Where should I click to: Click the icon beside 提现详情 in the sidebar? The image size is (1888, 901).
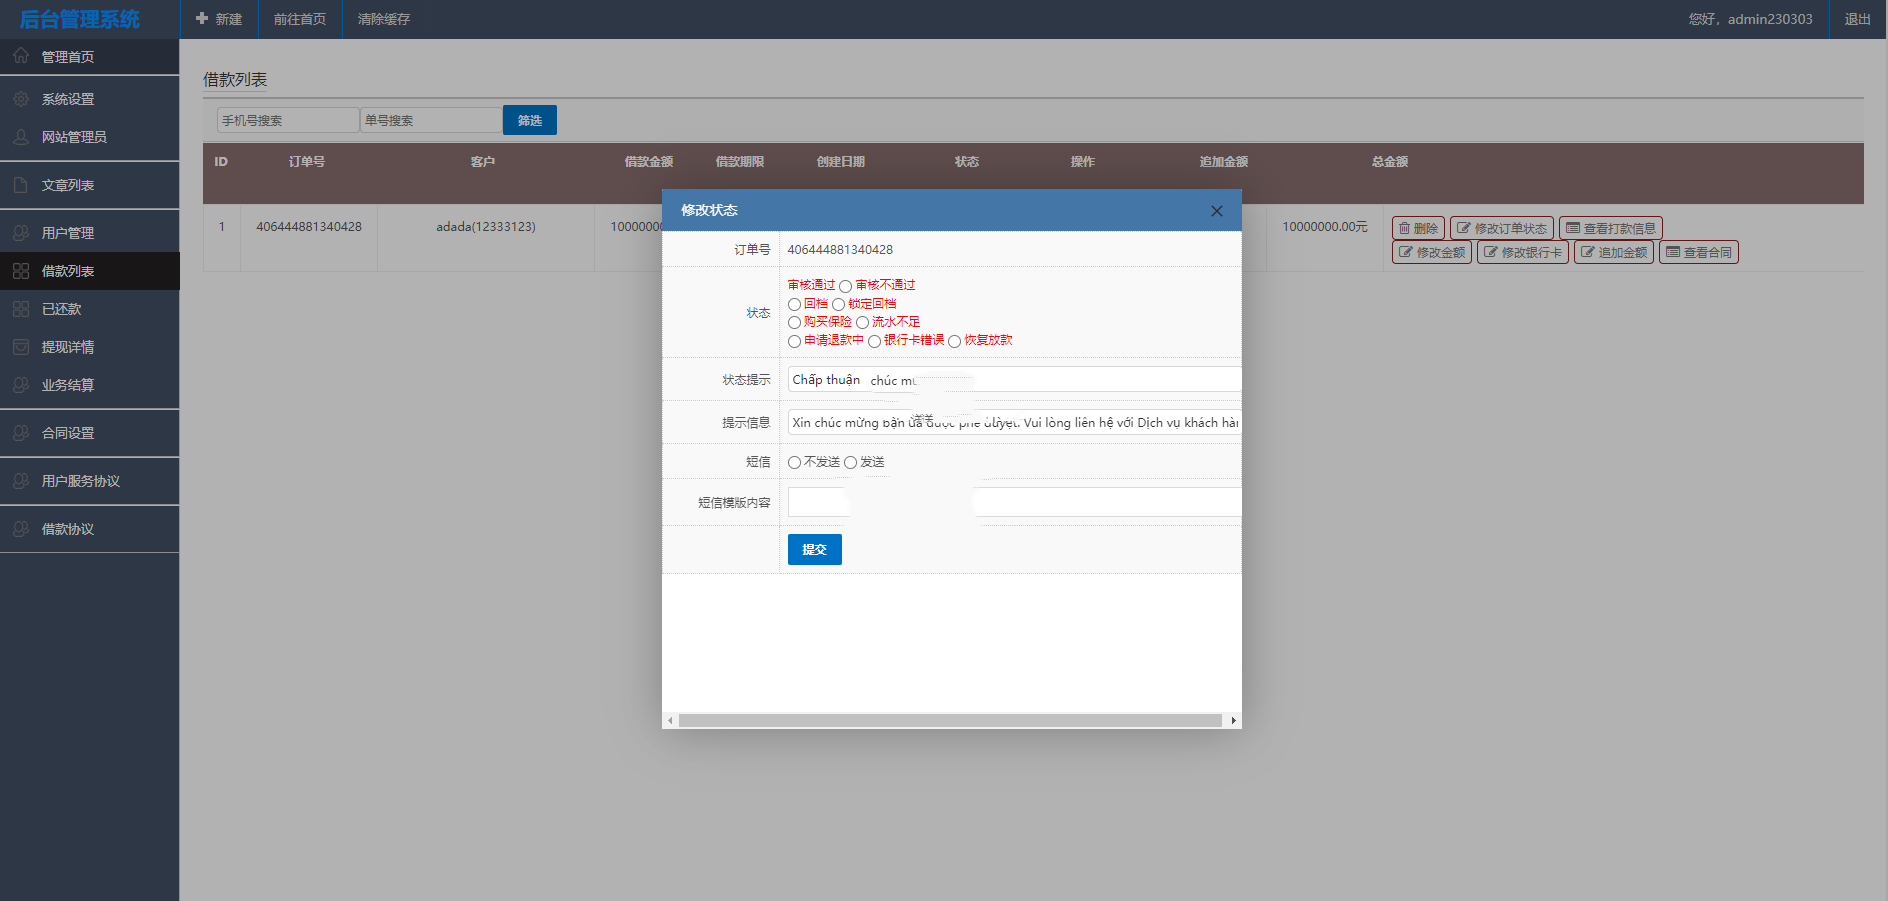[21, 347]
